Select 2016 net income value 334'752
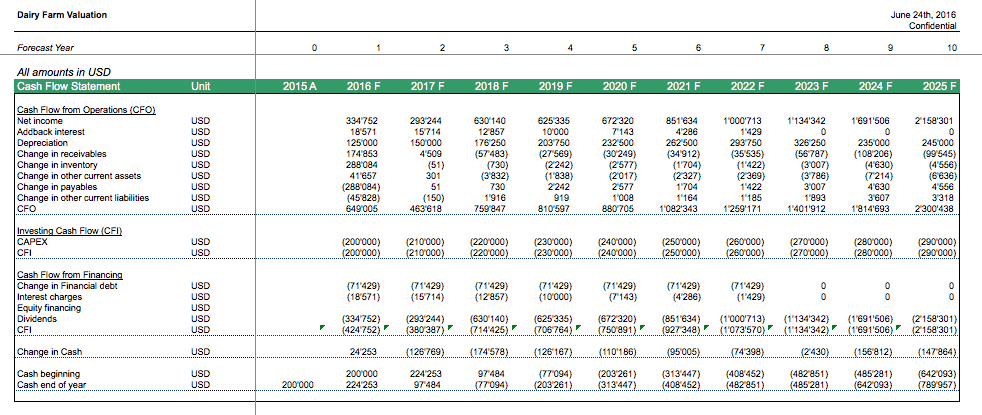The image size is (982, 415). (x=362, y=121)
